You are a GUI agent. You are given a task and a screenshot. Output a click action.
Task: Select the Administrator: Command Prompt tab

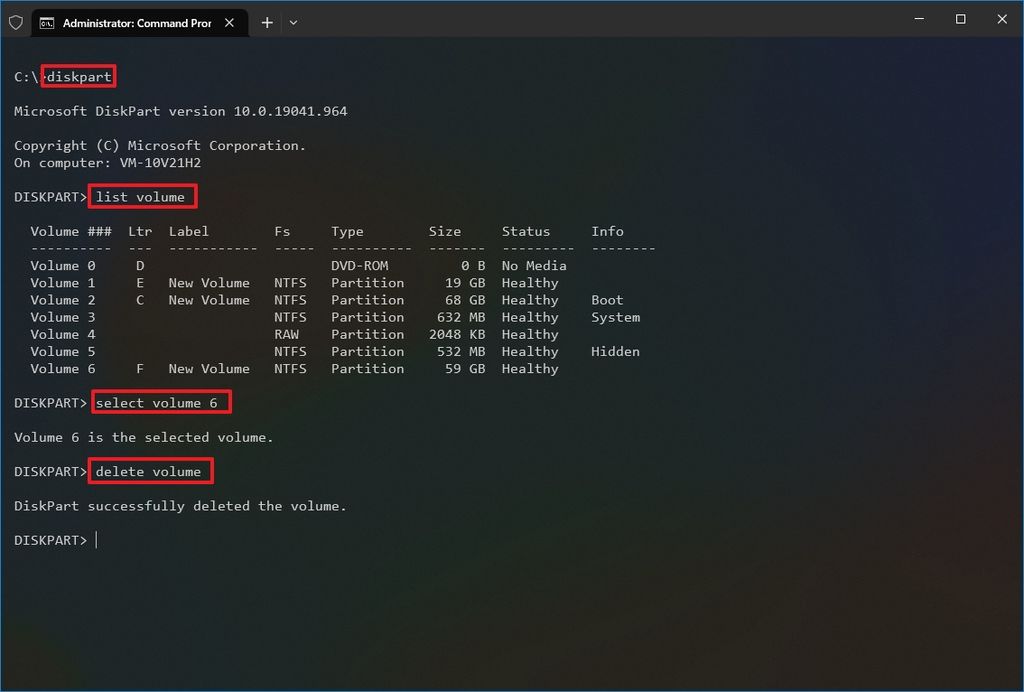(135, 22)
